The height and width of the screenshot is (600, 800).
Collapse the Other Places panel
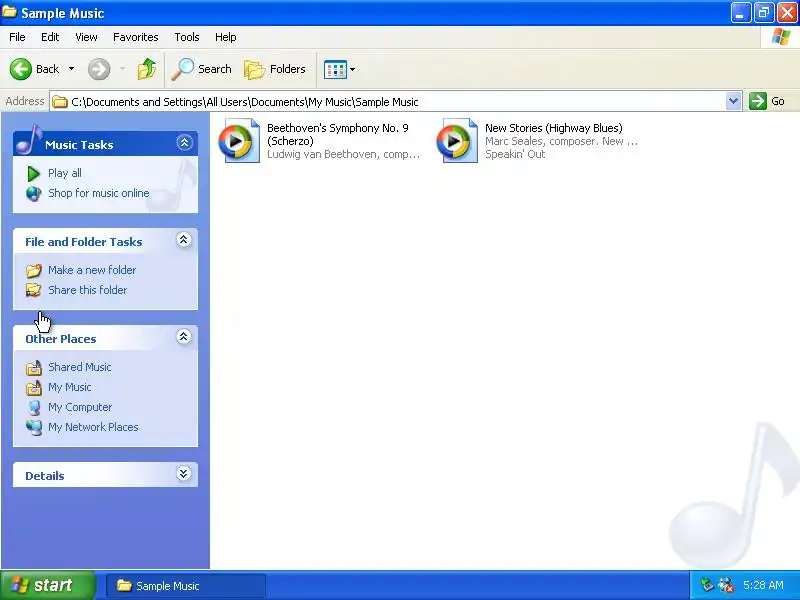184,336
